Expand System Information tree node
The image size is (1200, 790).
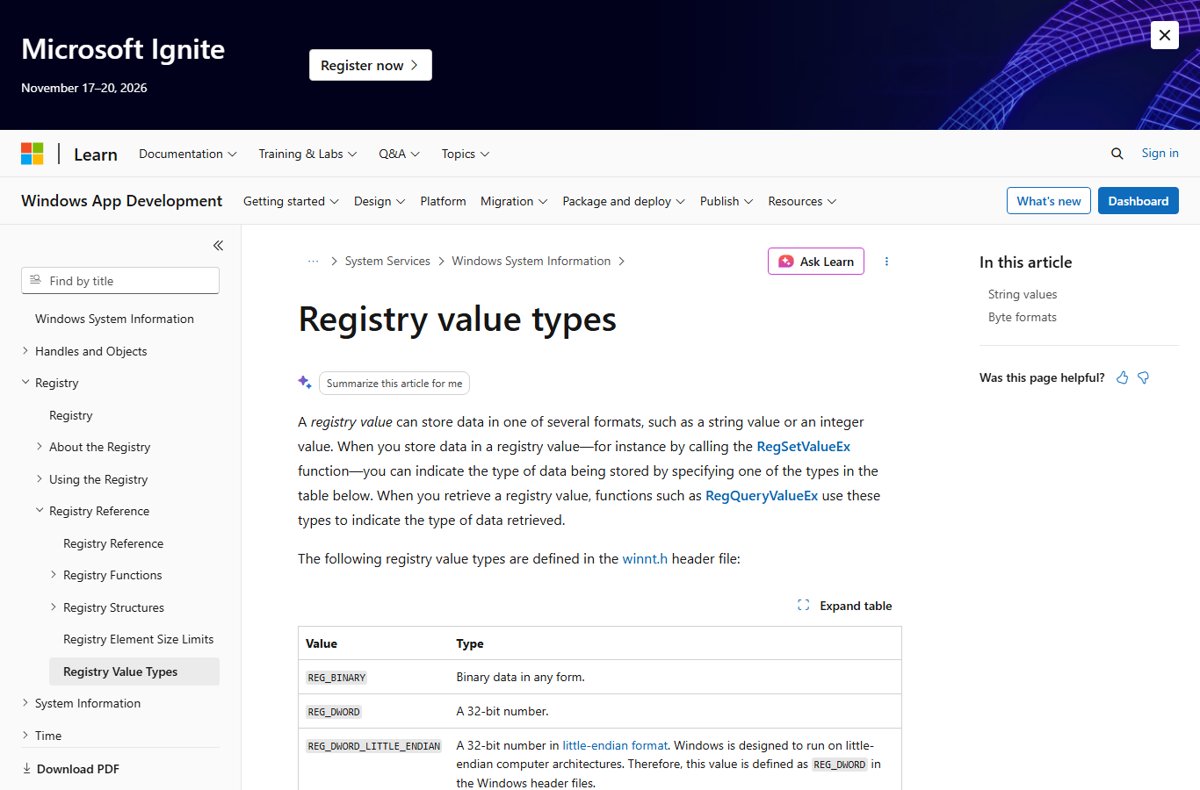tap(25, 703)
